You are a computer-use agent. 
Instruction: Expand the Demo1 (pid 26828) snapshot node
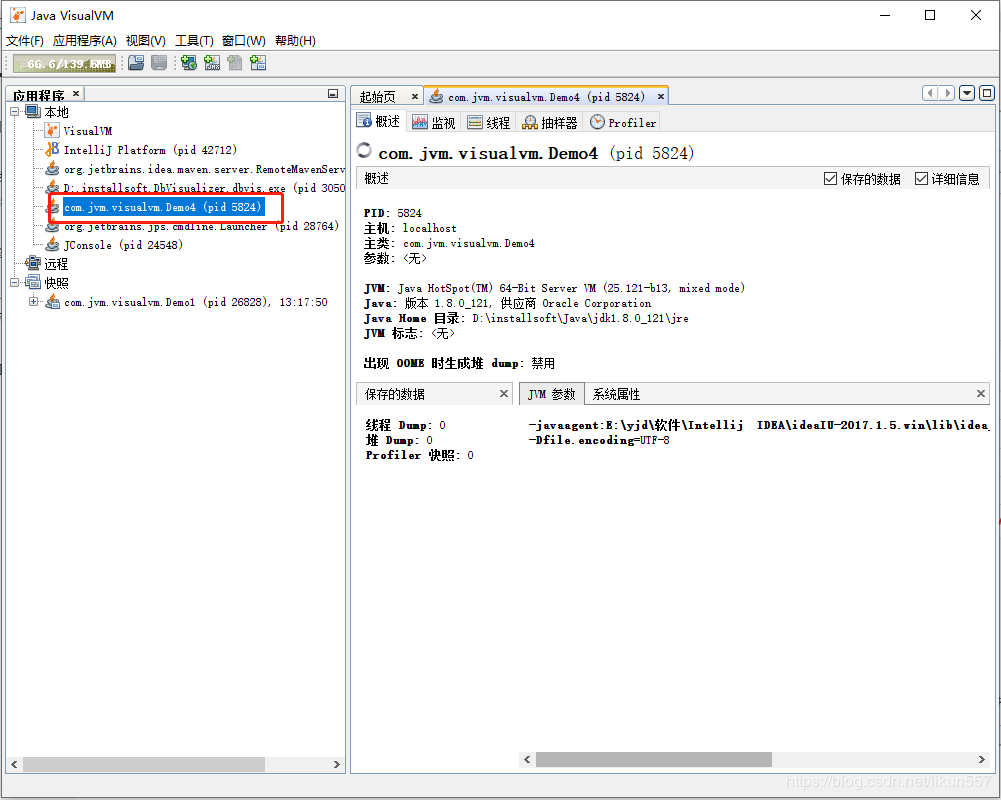[x=33, y=301]
